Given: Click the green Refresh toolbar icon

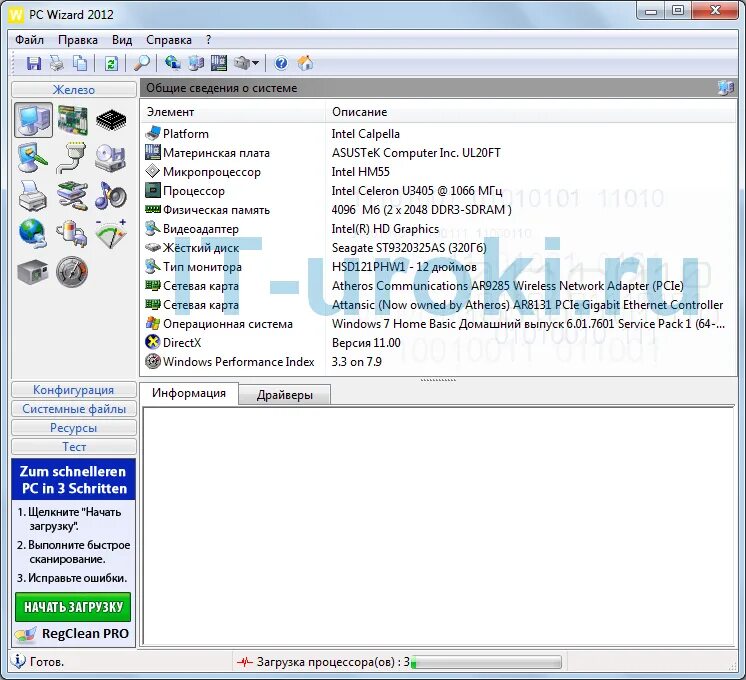Looking at the screenshot, I should (111, 63).
